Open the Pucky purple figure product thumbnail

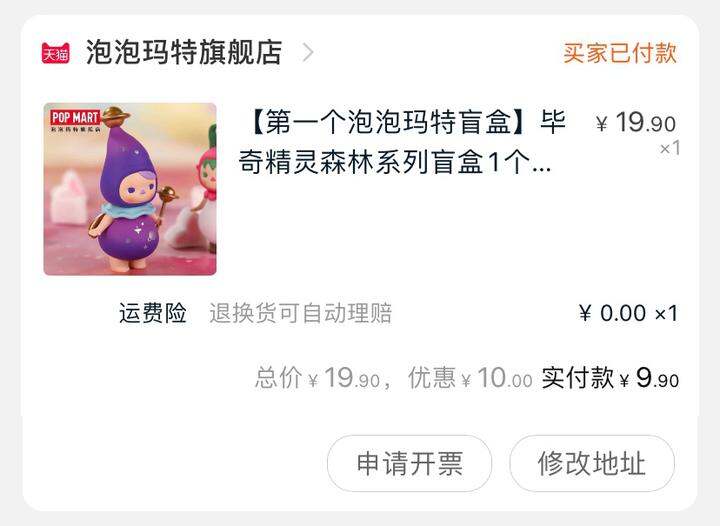click(130, 189)
